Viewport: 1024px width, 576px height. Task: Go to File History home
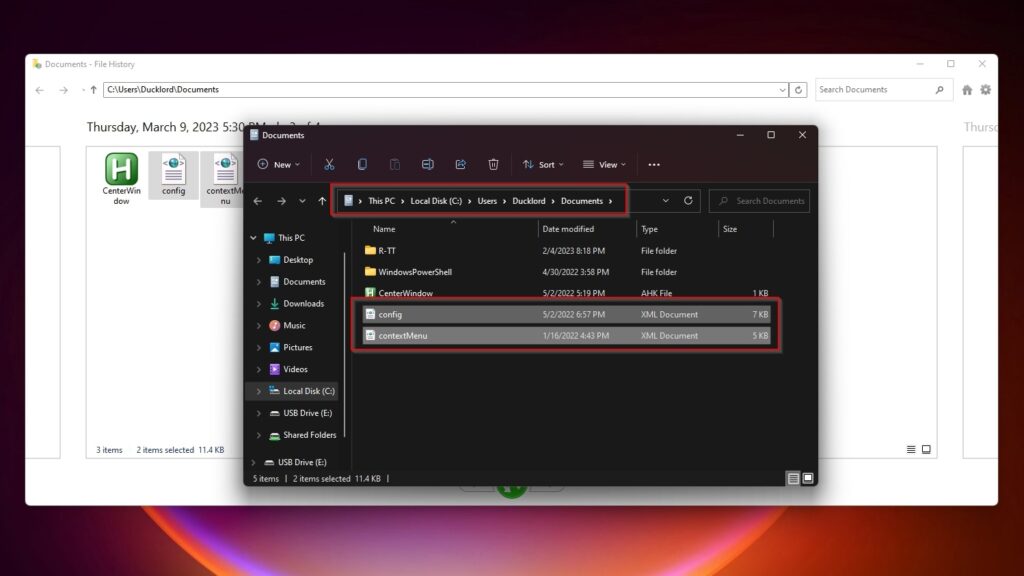[967, 90]
